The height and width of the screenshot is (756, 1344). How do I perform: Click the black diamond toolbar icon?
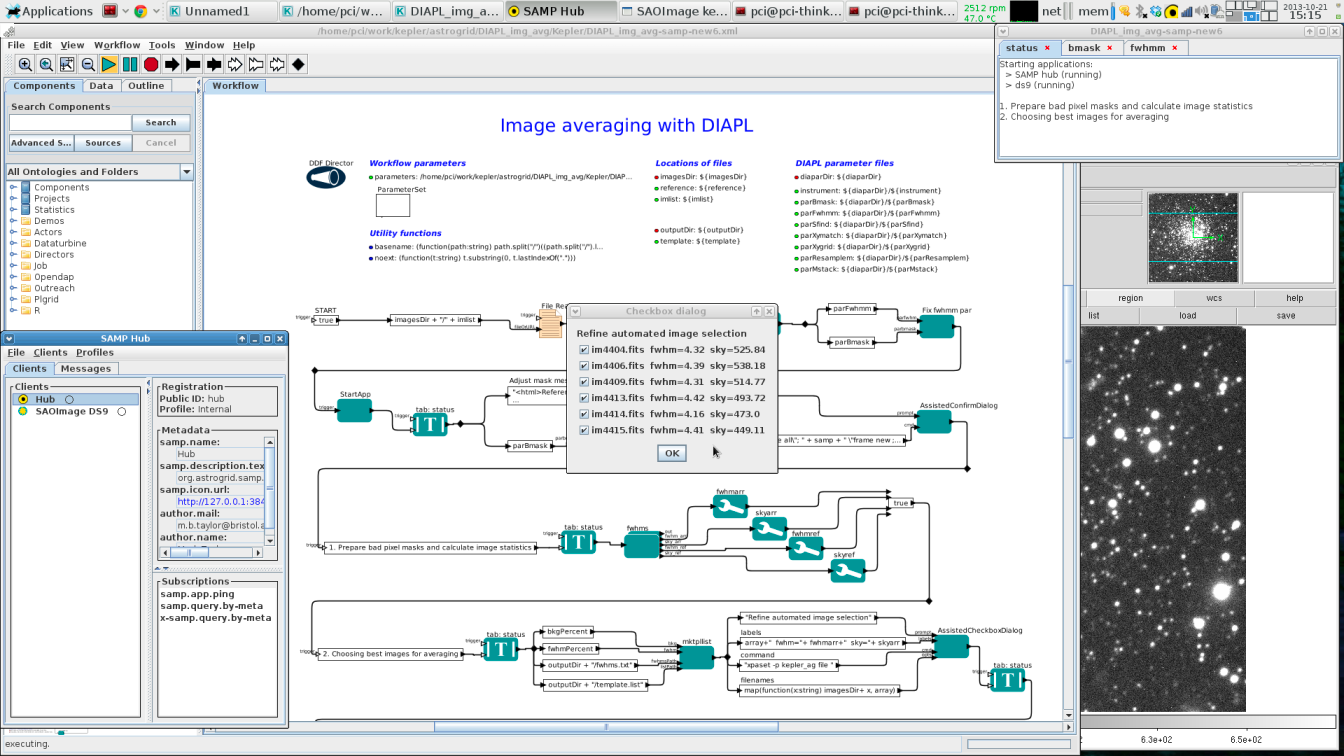tap(298, 64)
